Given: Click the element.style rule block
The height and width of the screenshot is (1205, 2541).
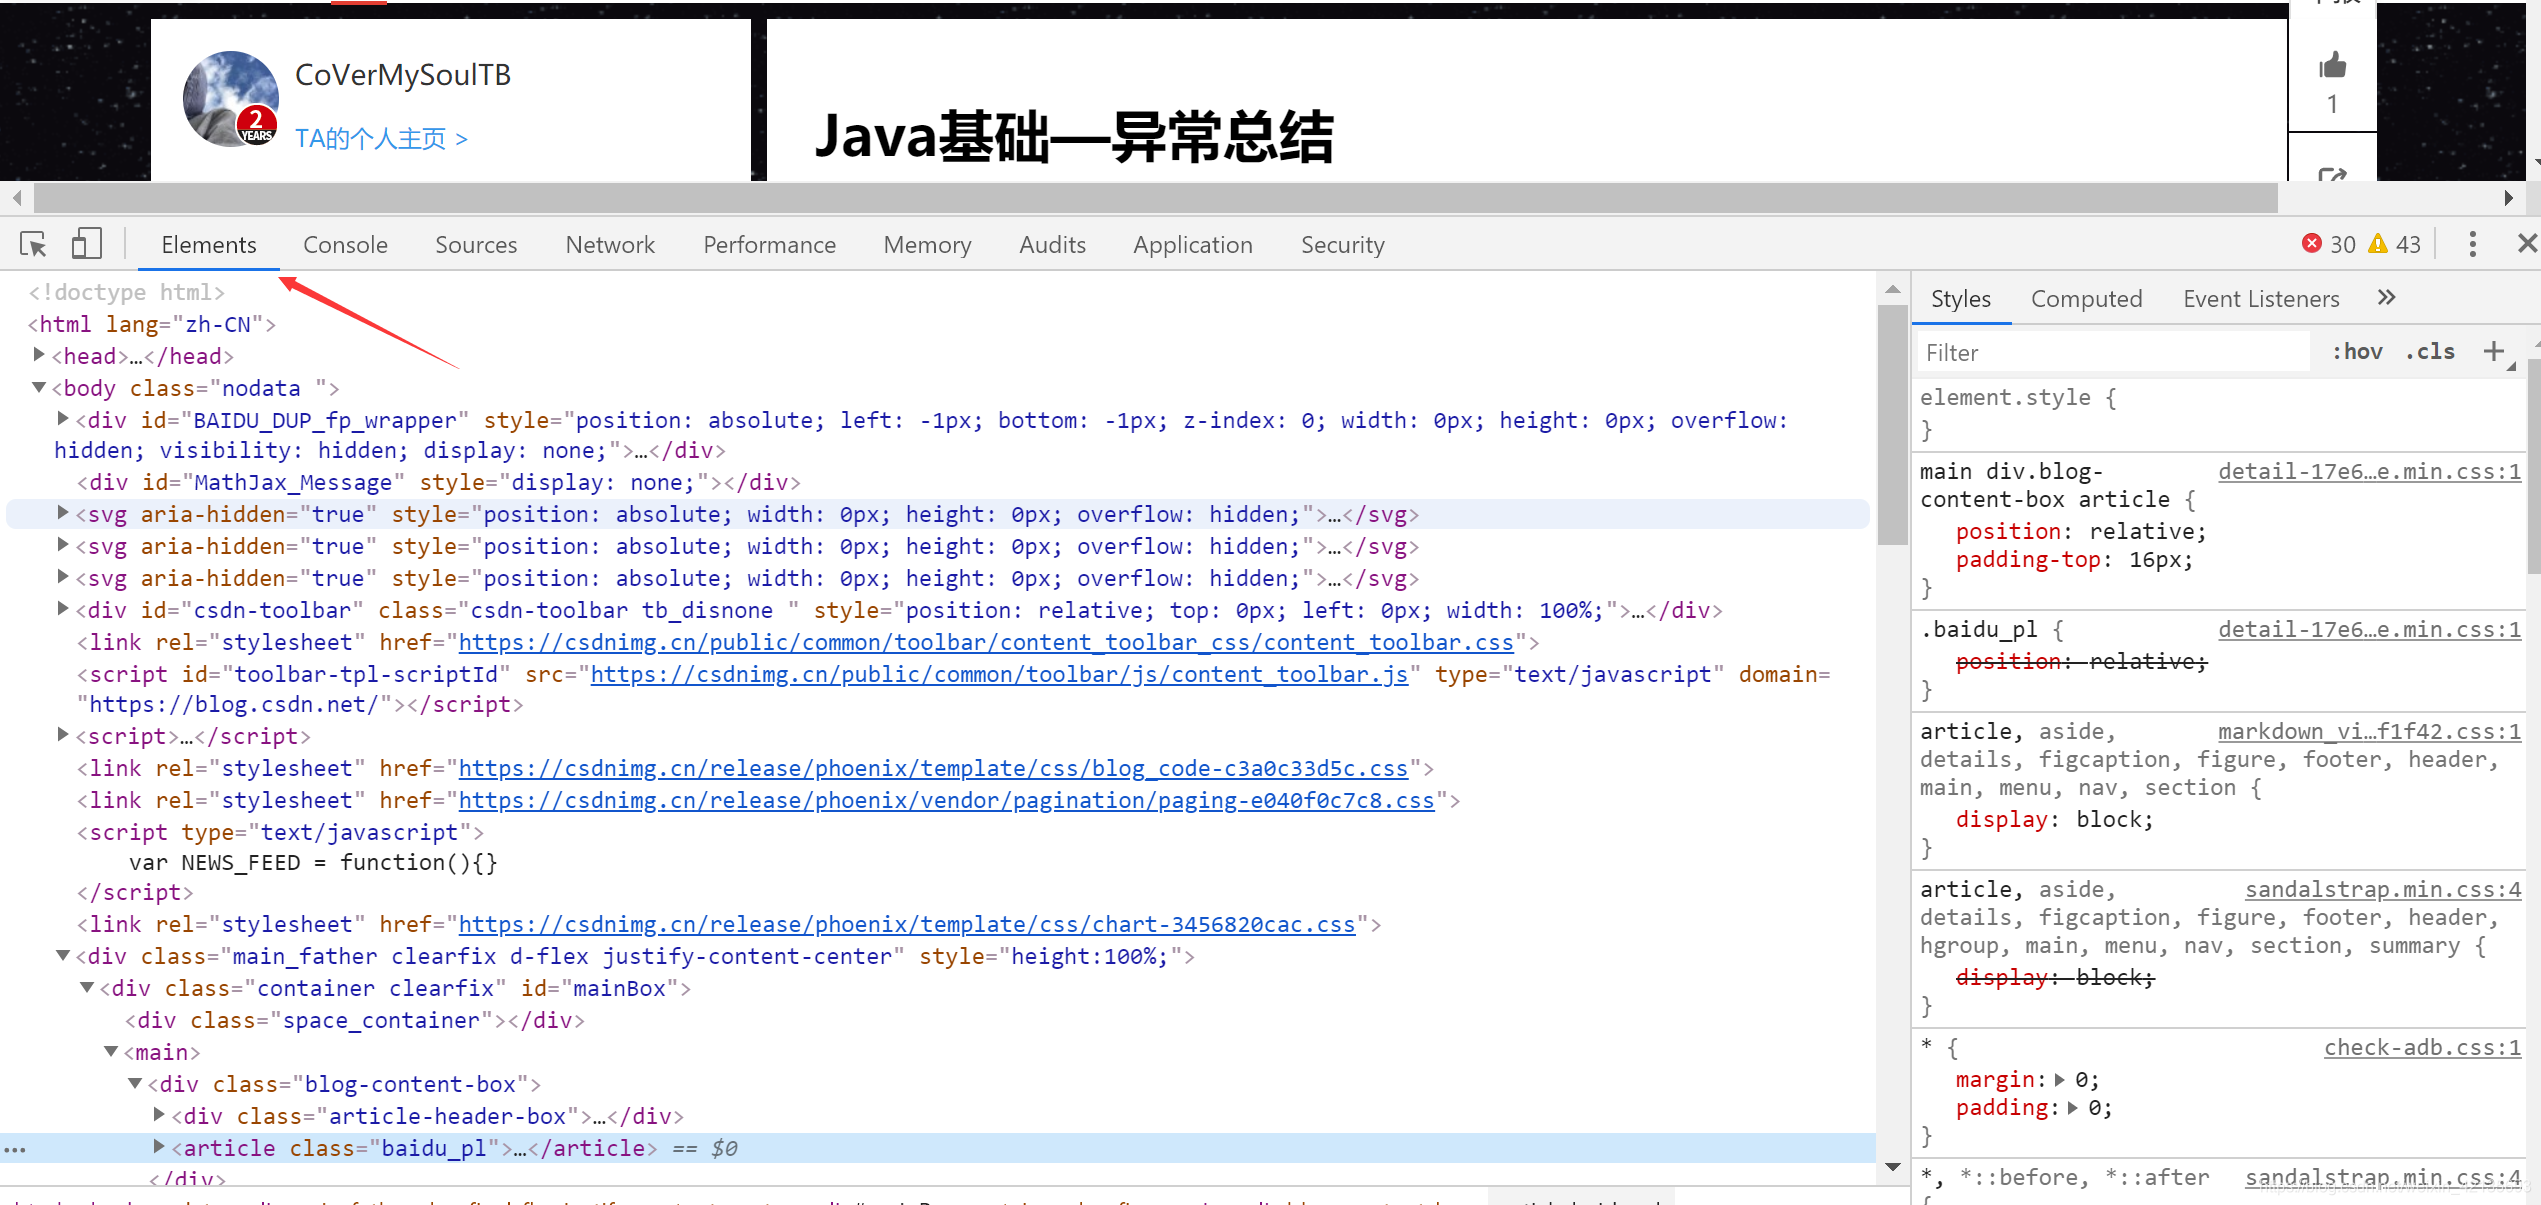Looking at the screenshot, I should coord(2218,413).
